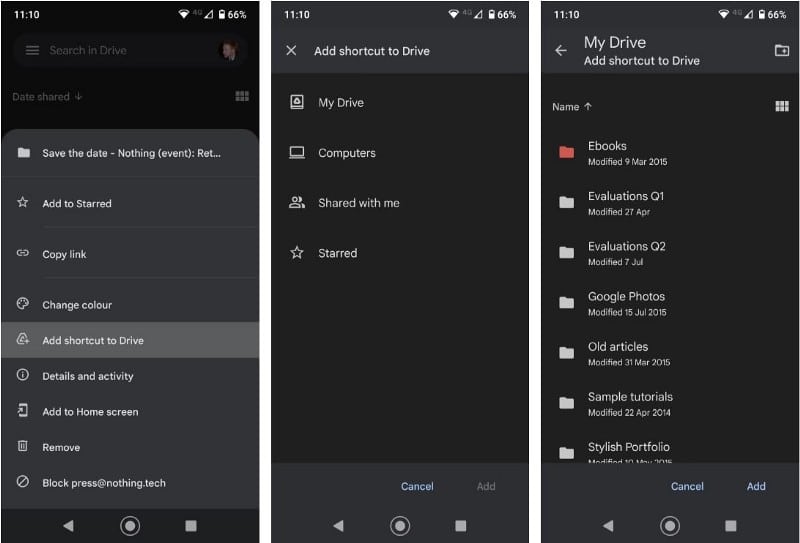Click the laptop icon beside Computers
Image resolution: width=800 pixels, height=543 pixels.
click(x=297, y=152)
